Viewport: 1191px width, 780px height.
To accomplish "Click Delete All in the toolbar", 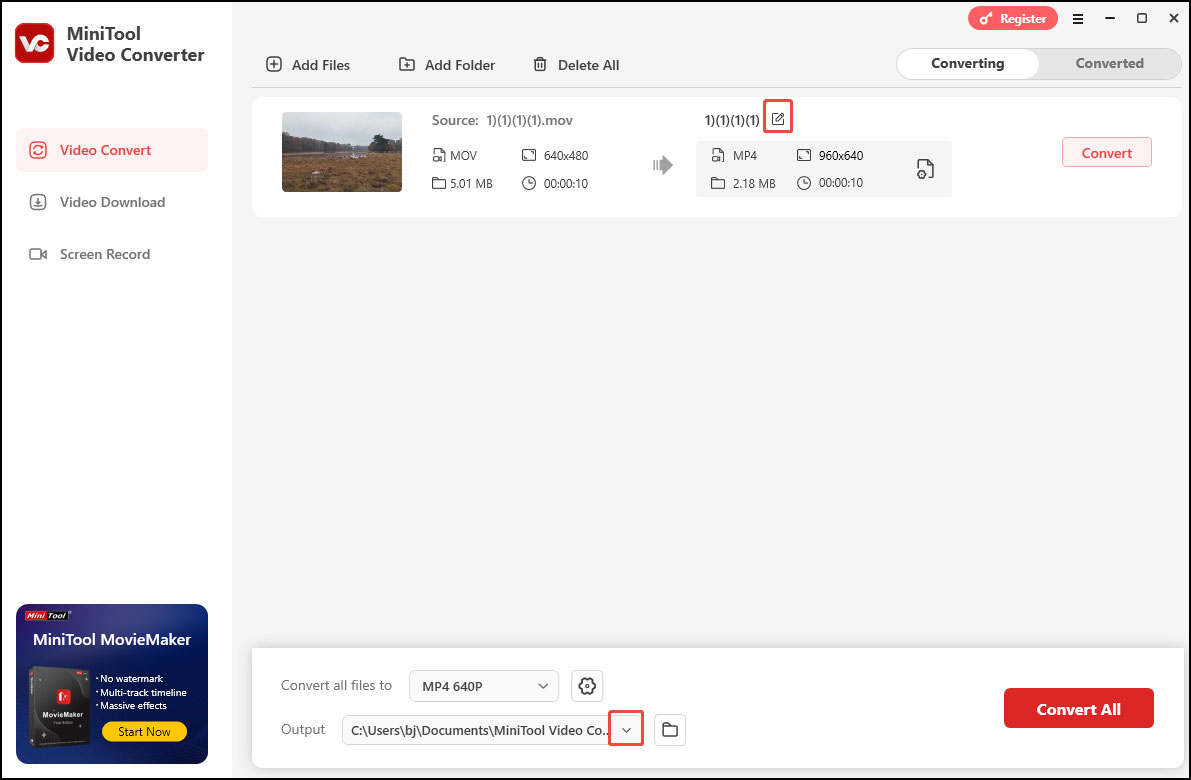I will pyautogui.click(x=576, y=65).
